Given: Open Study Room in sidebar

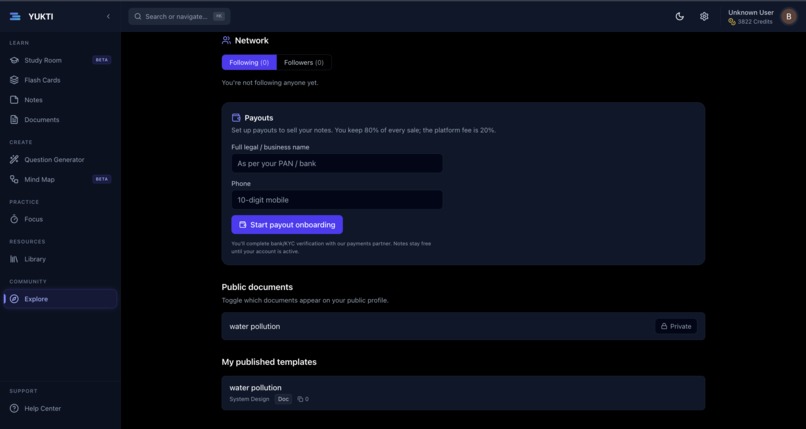Looking at the screenshot, I should (x=60, y=60).
